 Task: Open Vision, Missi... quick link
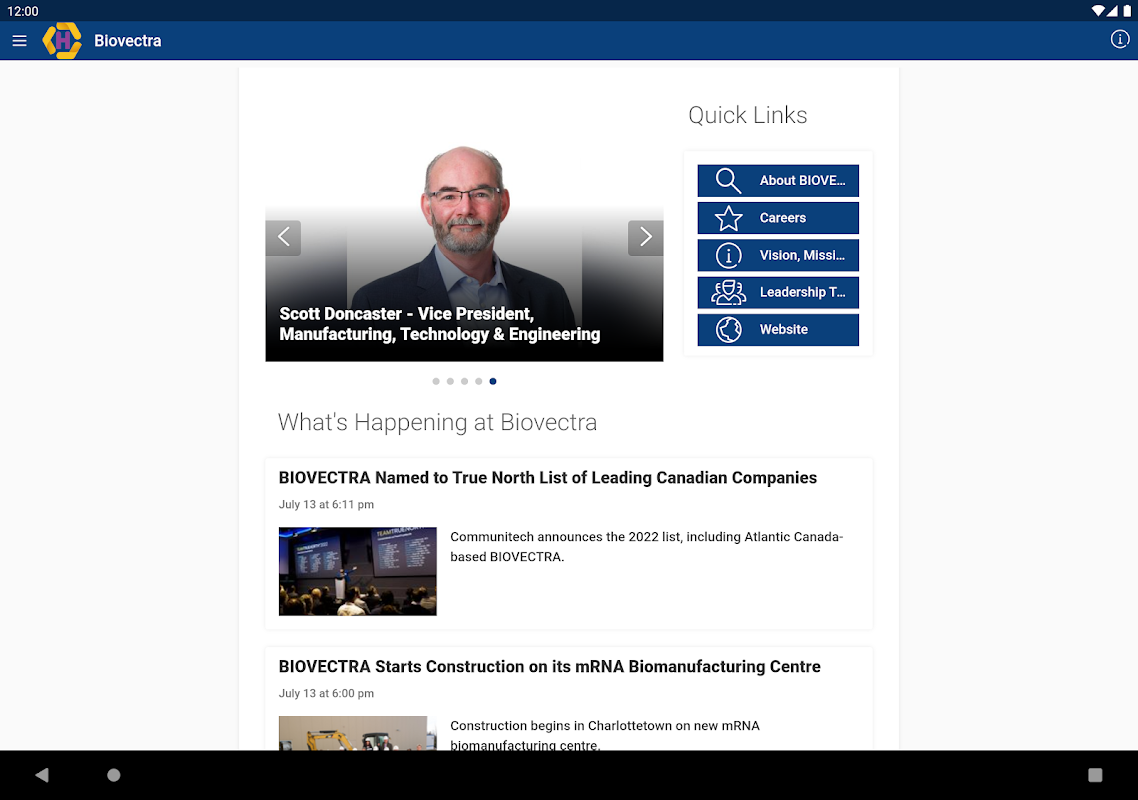[x=778, y=256]
